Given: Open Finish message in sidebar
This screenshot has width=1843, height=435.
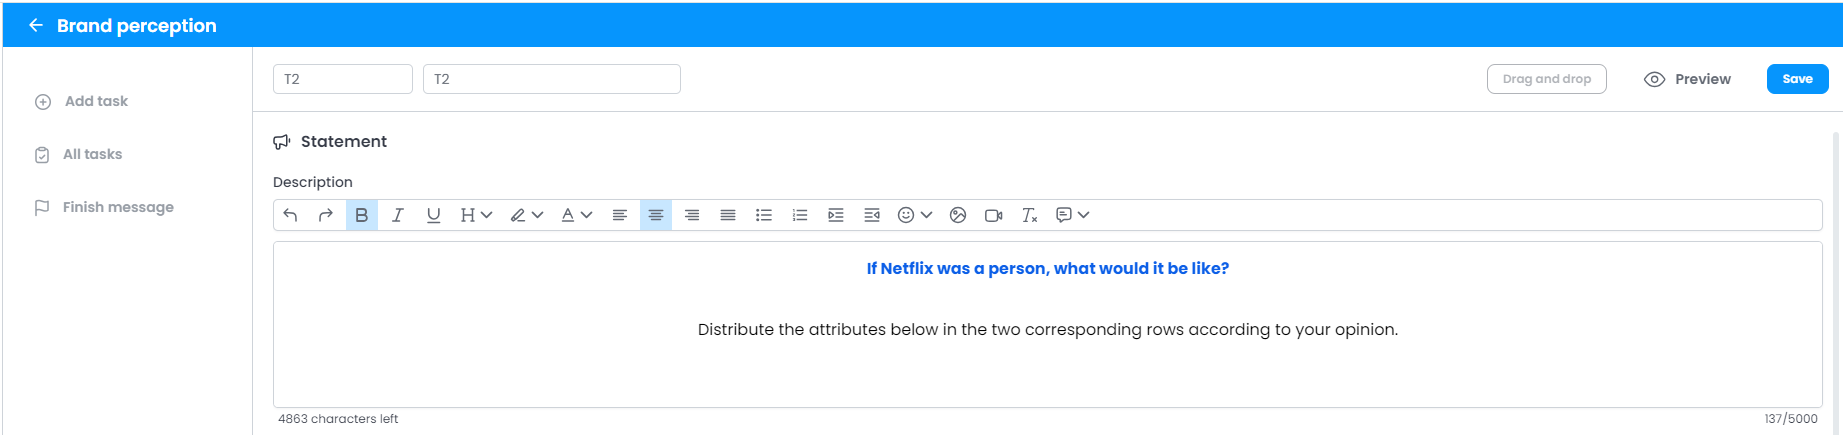Looking at the screenshot, I should (104, 207).
